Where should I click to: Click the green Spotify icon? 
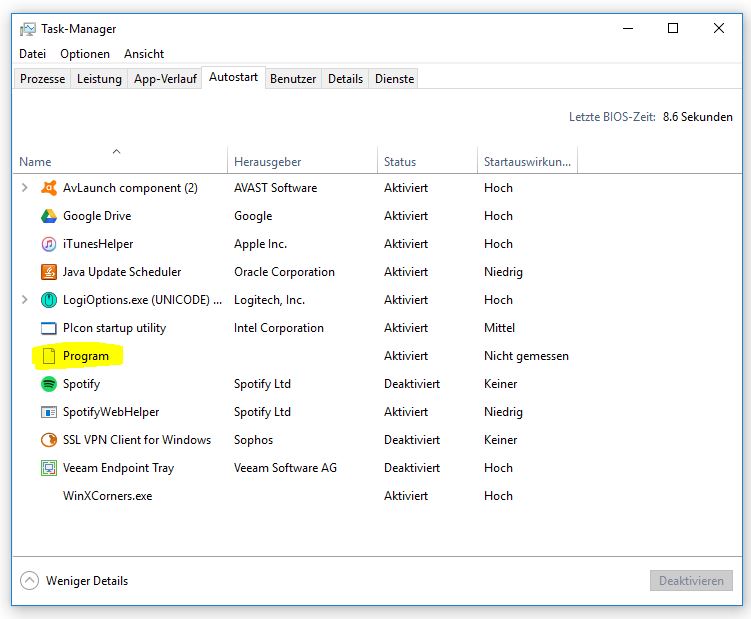[49, 384]
